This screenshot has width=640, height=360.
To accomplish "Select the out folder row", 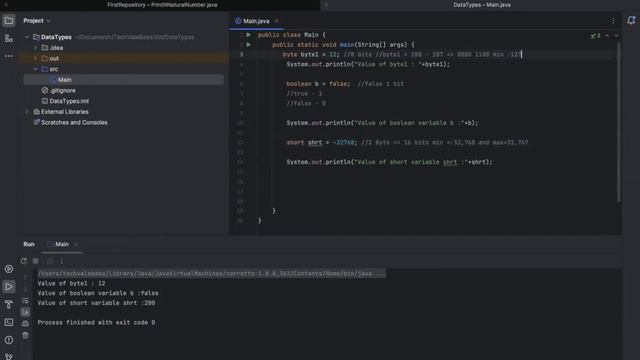I will (x=124, y=58).
